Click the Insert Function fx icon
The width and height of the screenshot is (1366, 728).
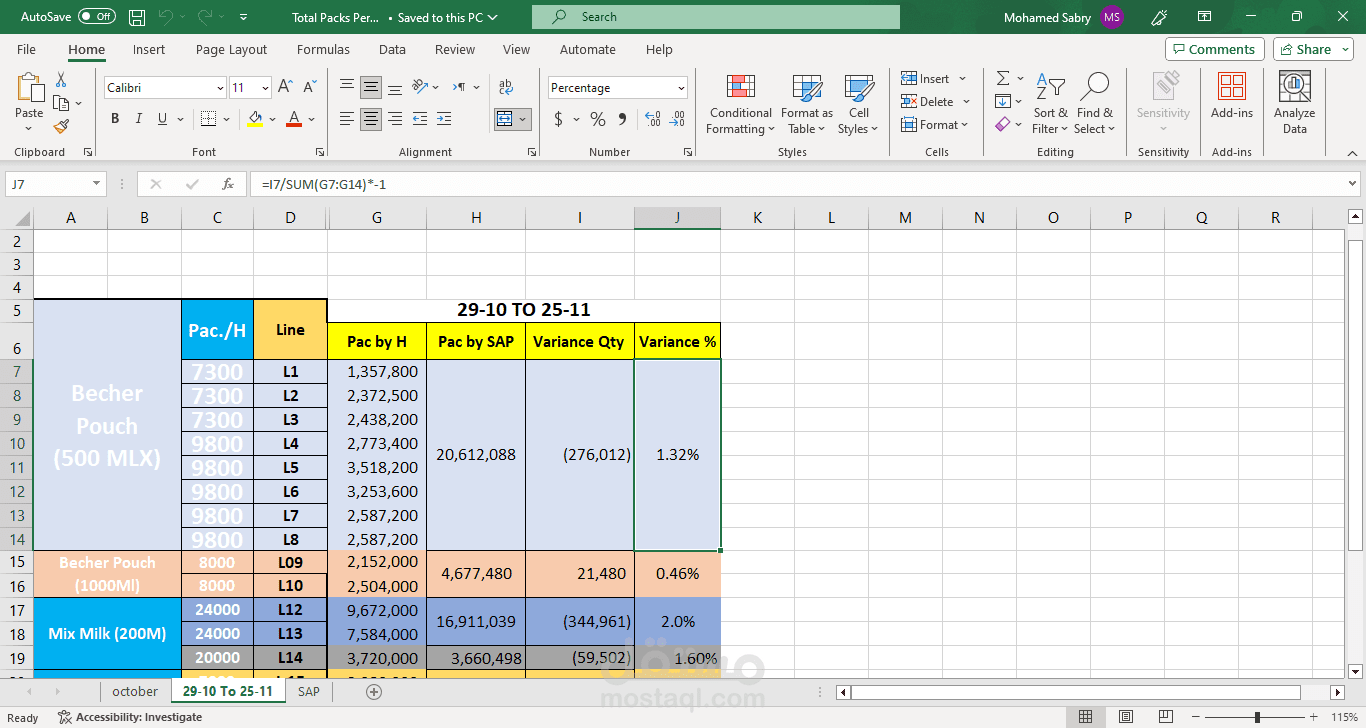click(x=228, y=184)
